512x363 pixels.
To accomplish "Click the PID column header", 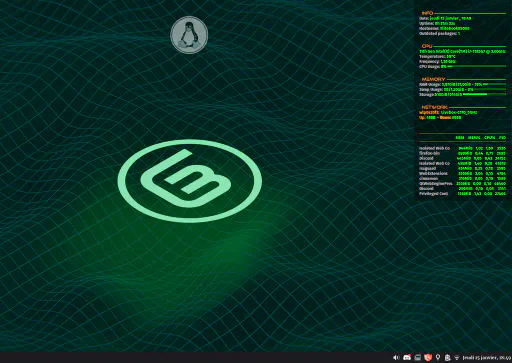I will coord(502,138).
